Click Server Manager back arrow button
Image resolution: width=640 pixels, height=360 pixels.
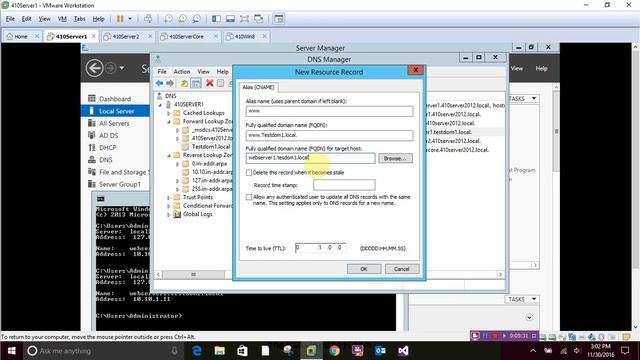[94, 68]
